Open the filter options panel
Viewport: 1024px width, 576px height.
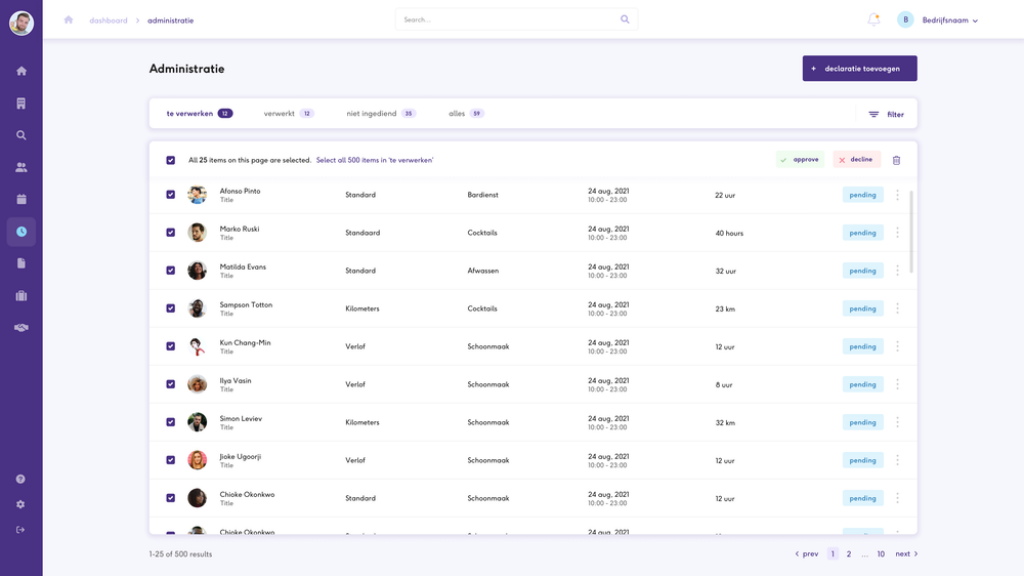point(885,114)
